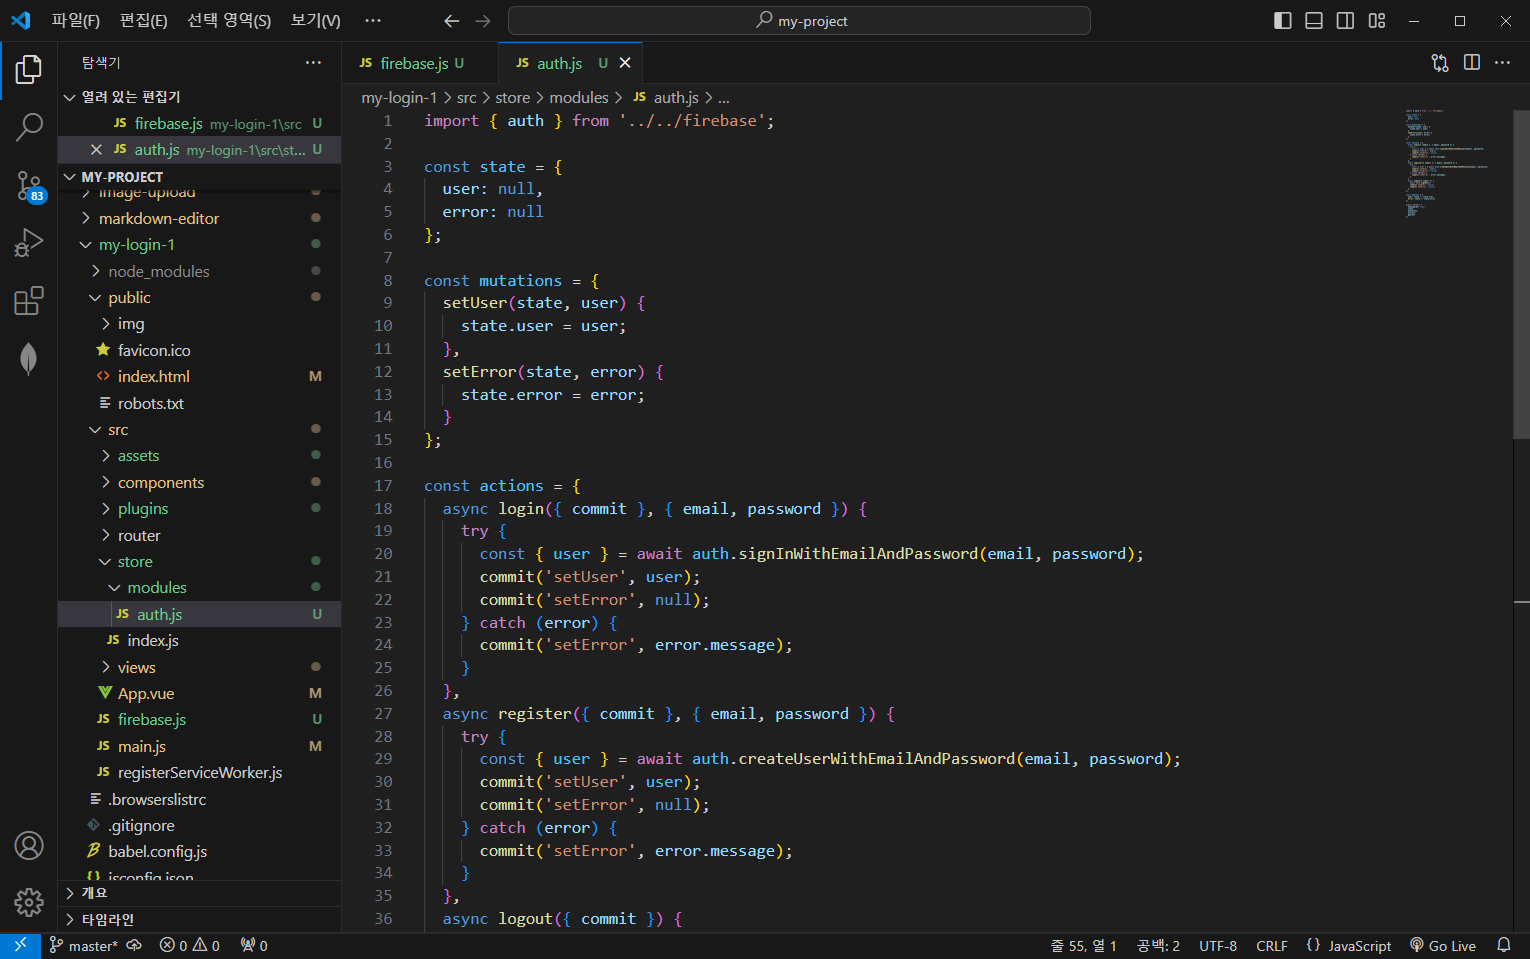1530x959 pixels.
Task: Collapse the my-login-1 folder
Action: point(199,245)
